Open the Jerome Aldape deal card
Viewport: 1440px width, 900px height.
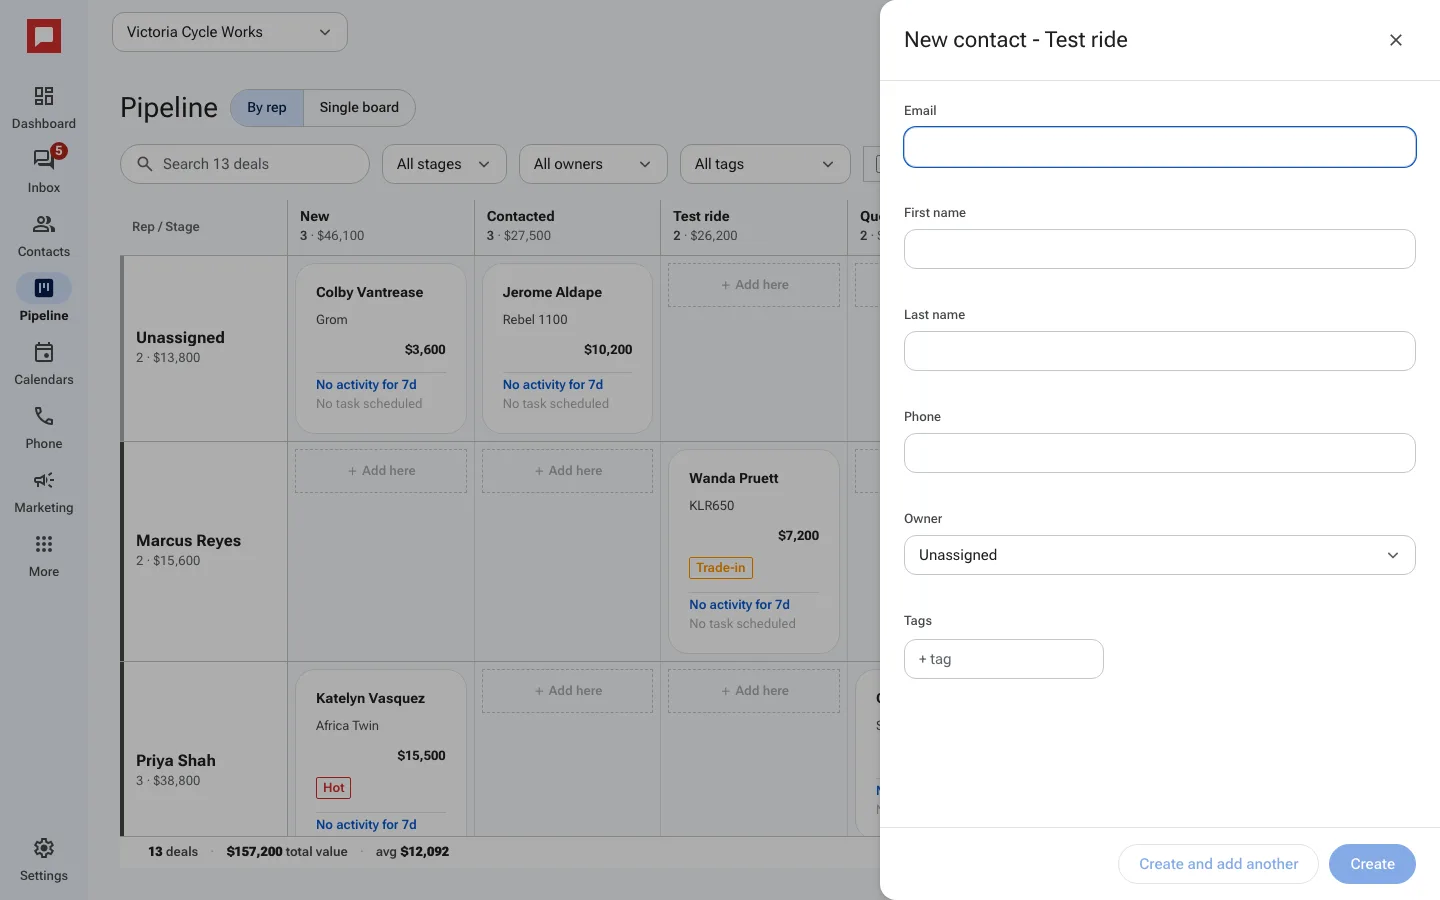click(x=567, y=348)
